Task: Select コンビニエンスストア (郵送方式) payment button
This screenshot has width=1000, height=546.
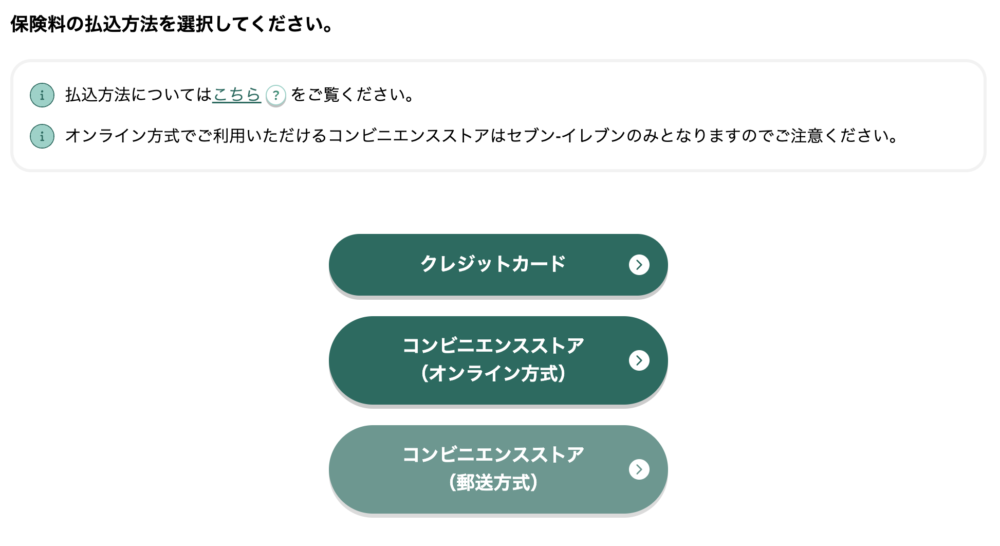Action: (498, 469)
